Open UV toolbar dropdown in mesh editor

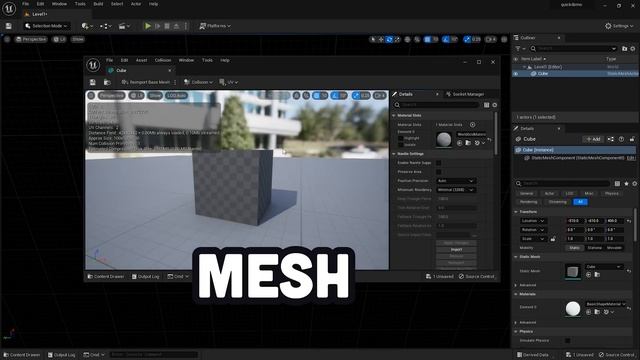(229, 82)
